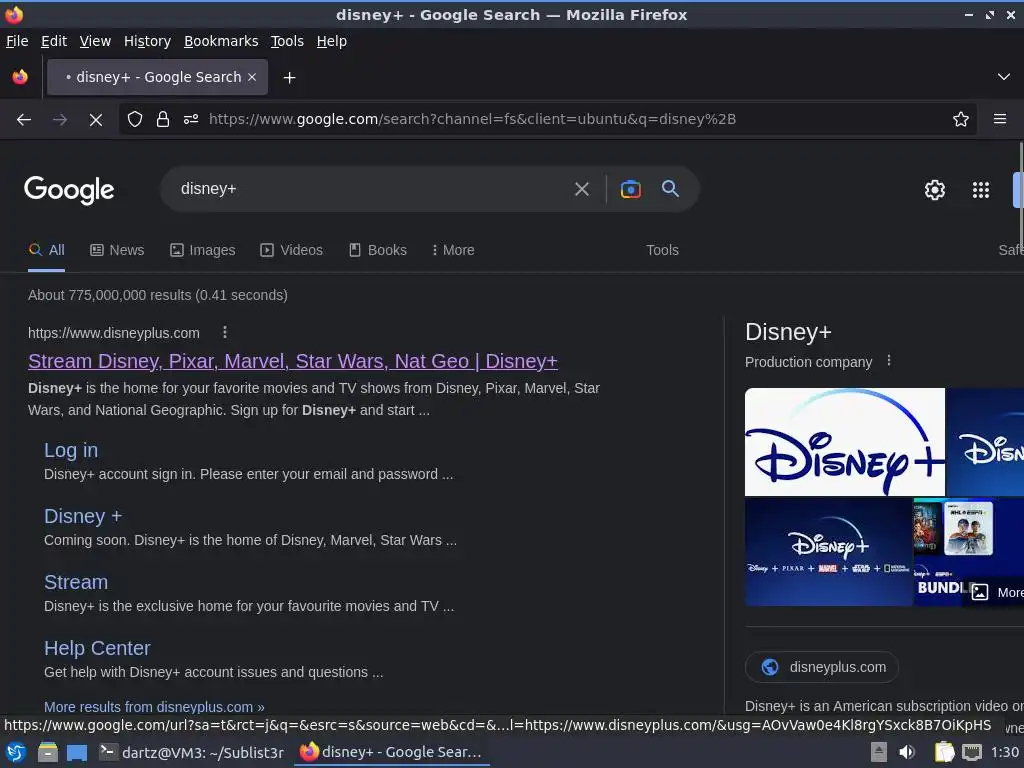Select Firefox disney+ window in taskbar
The image size is (1024, 768).
[390, 752]
